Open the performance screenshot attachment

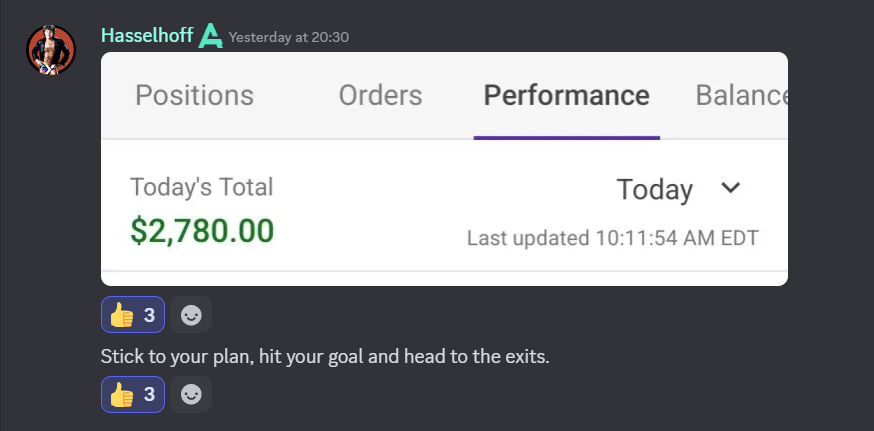click(444, 169)
